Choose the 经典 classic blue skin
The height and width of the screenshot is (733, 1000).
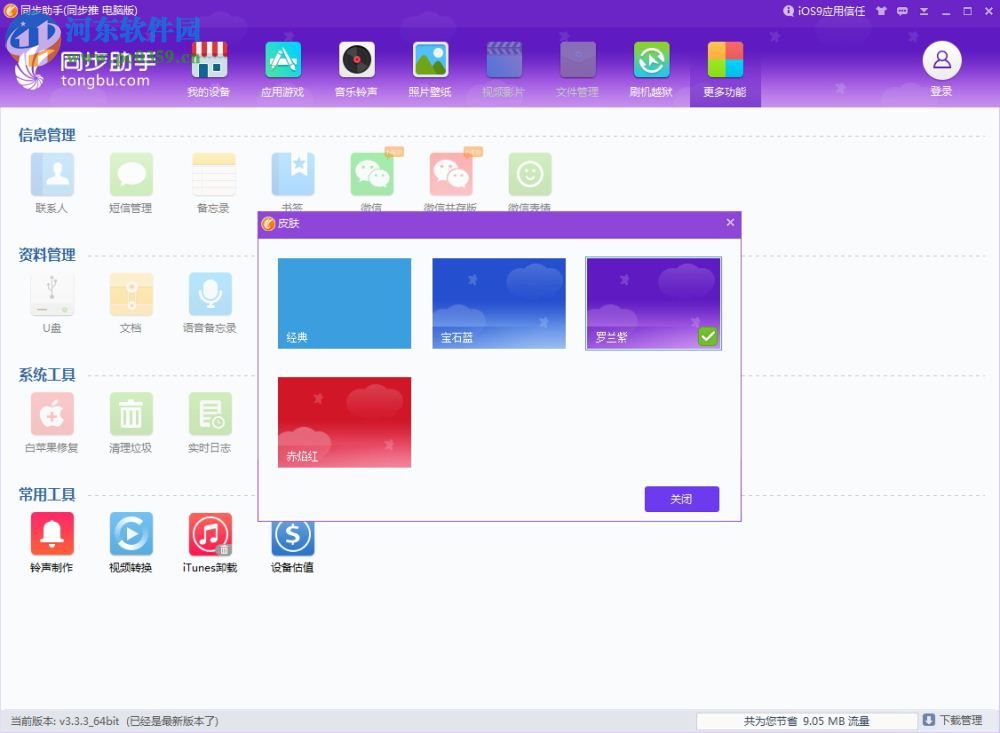pos(344,303)
